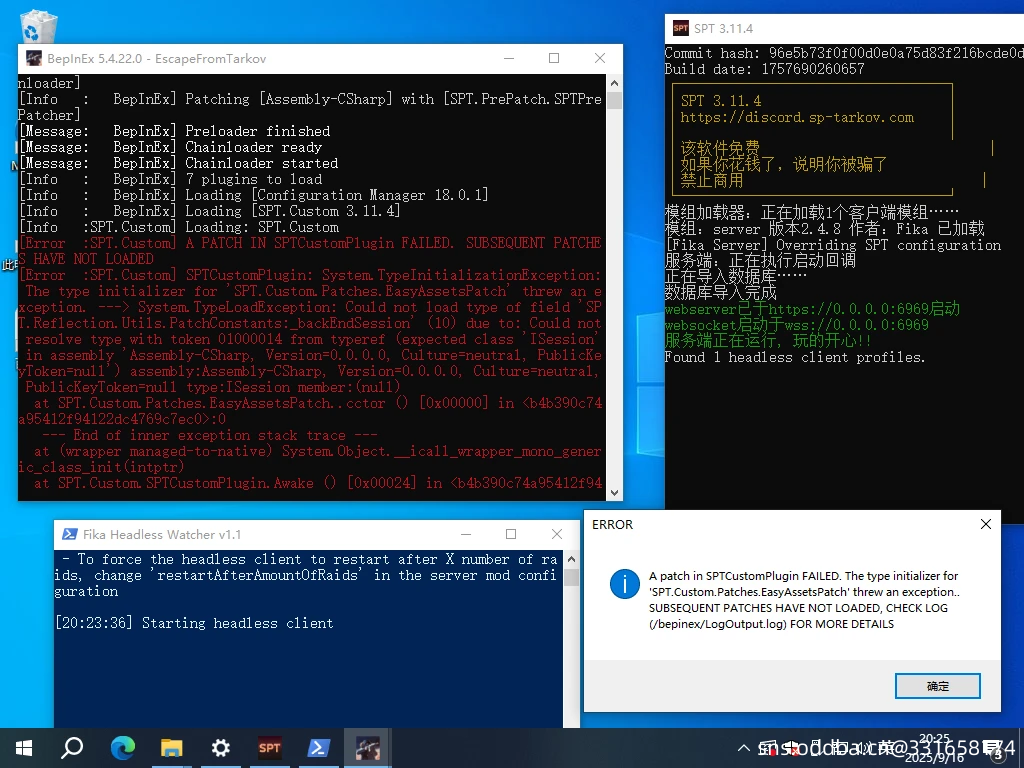Click "7 plugins to load" line in BepInEx
Viewport: 1024px width, 768px height.
170,179
